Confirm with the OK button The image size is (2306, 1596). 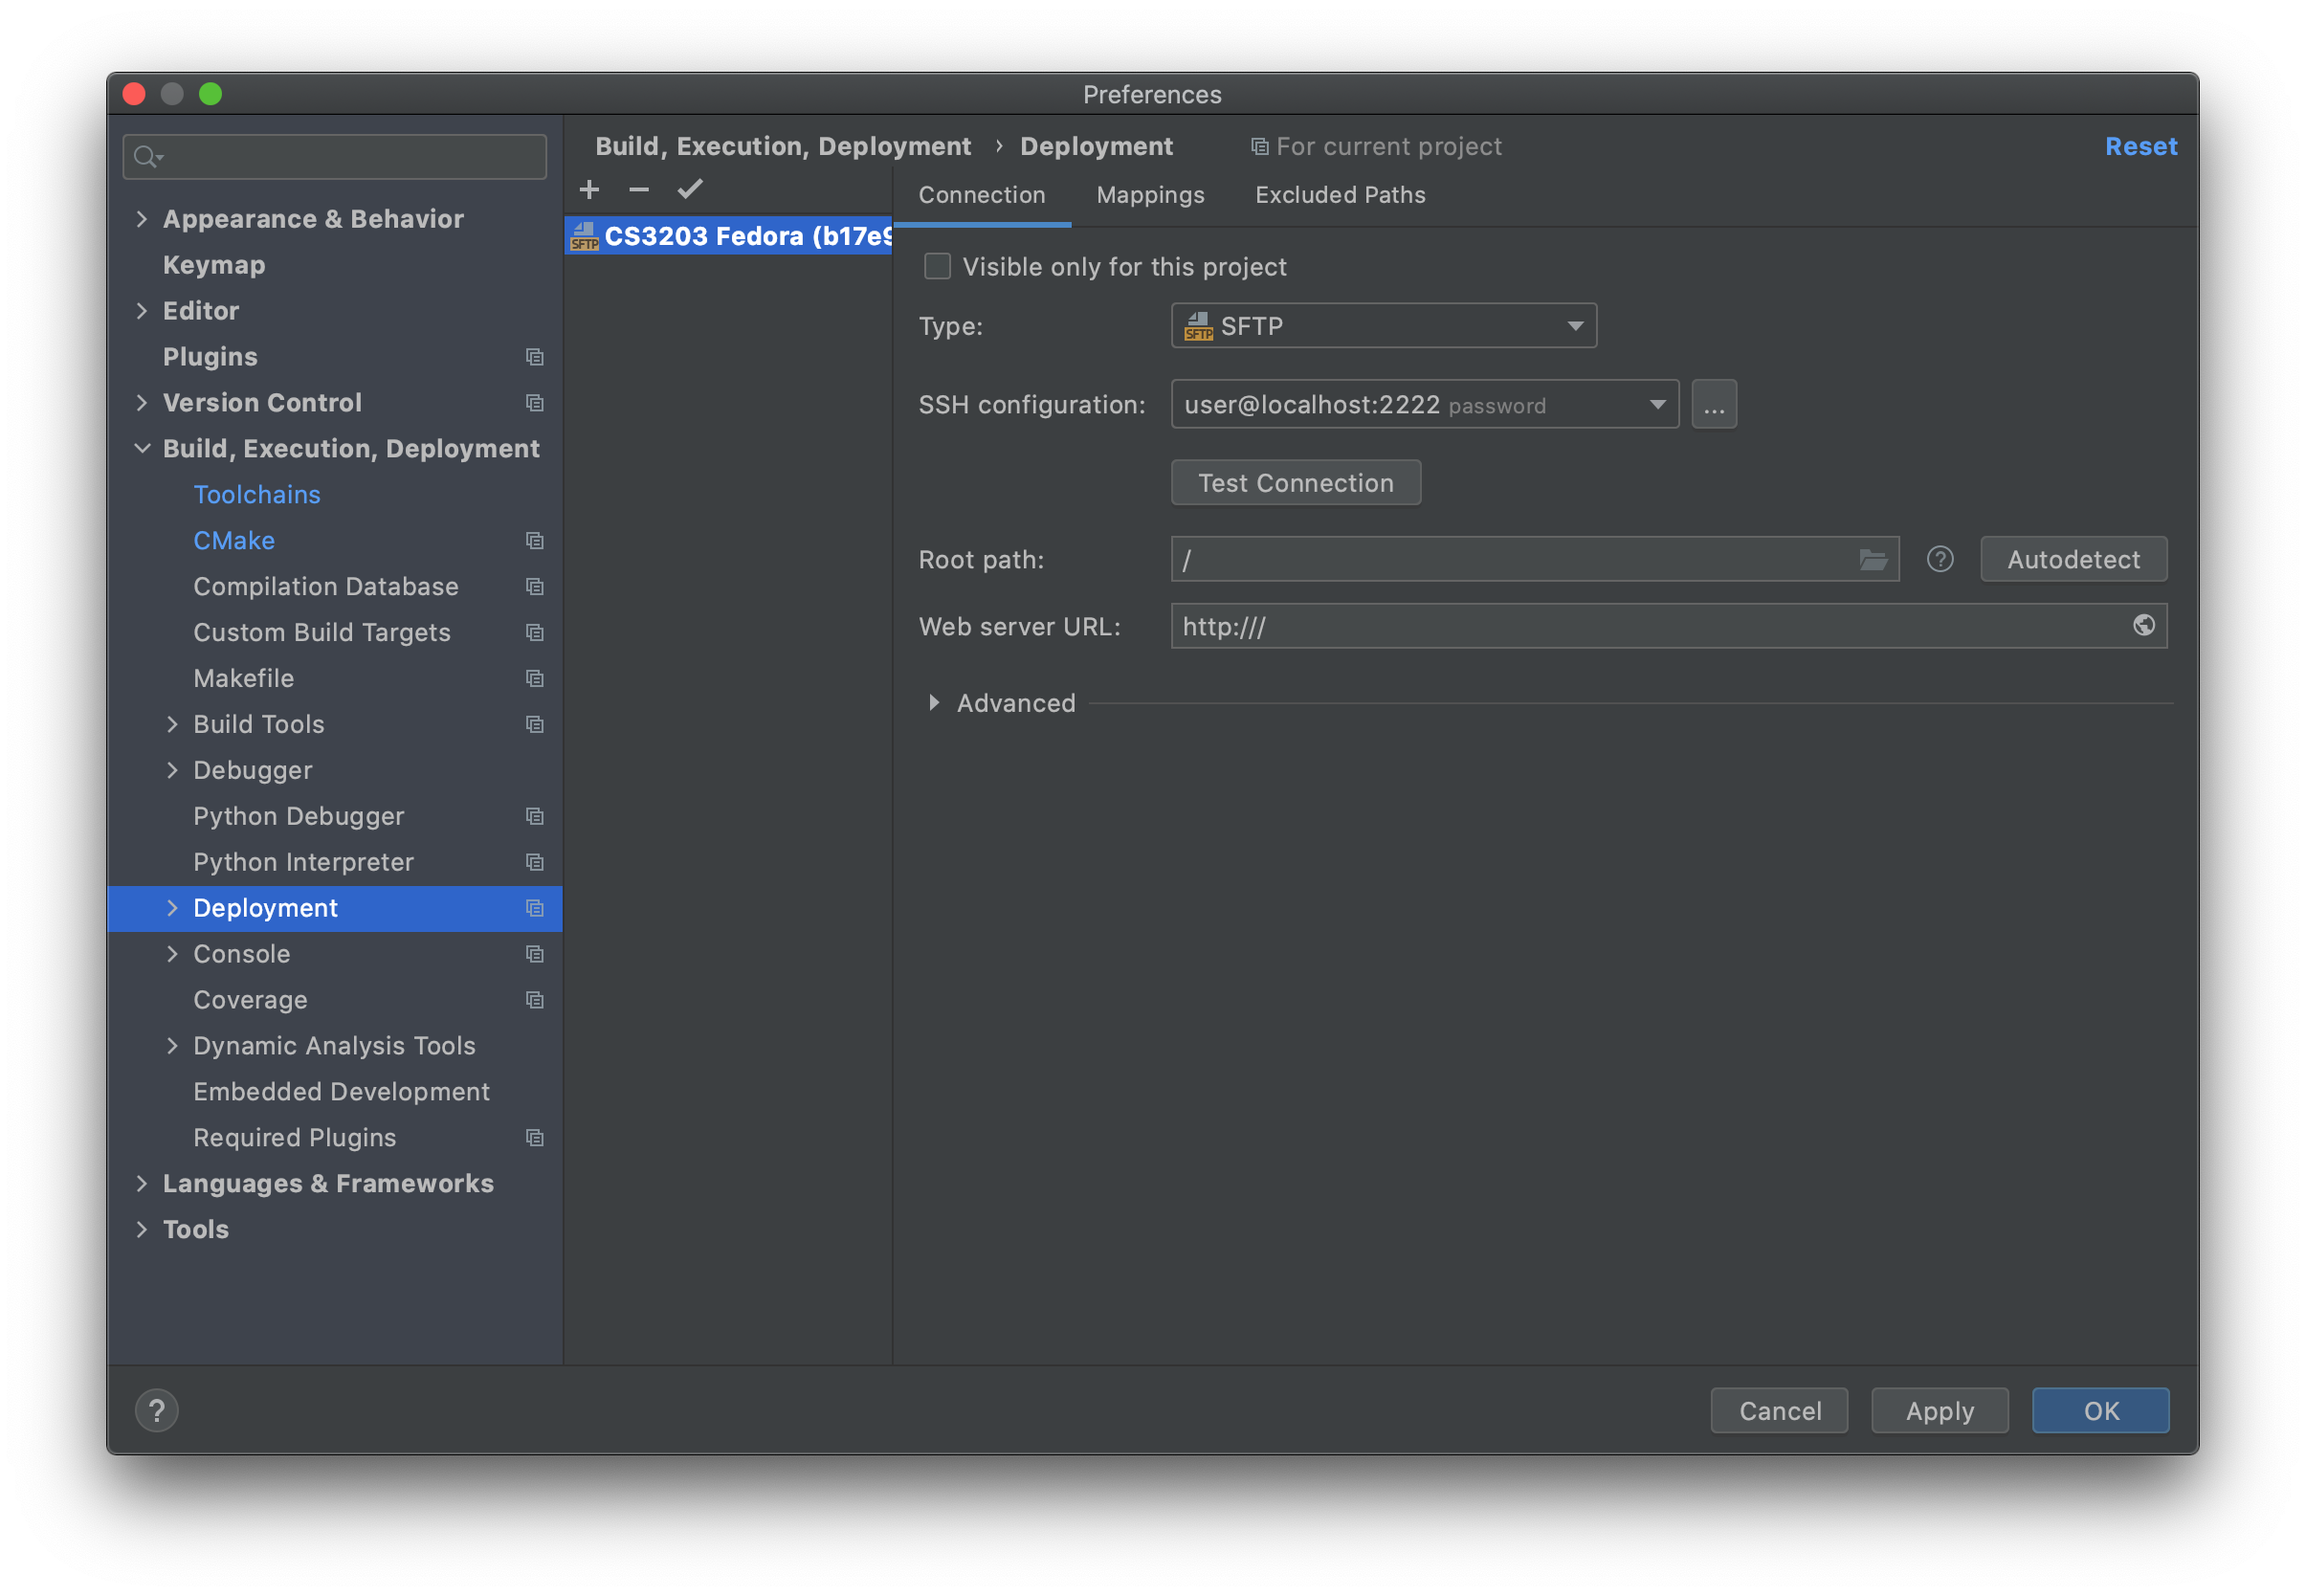coord(2100,1410)
